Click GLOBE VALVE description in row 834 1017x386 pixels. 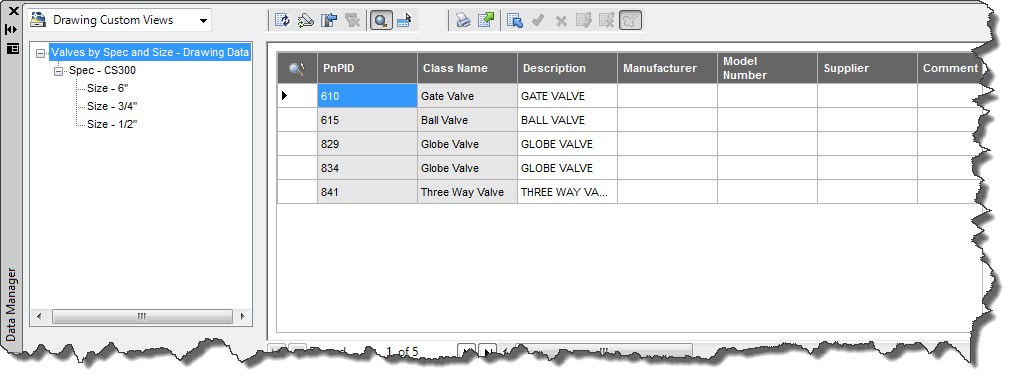point(568,168)
